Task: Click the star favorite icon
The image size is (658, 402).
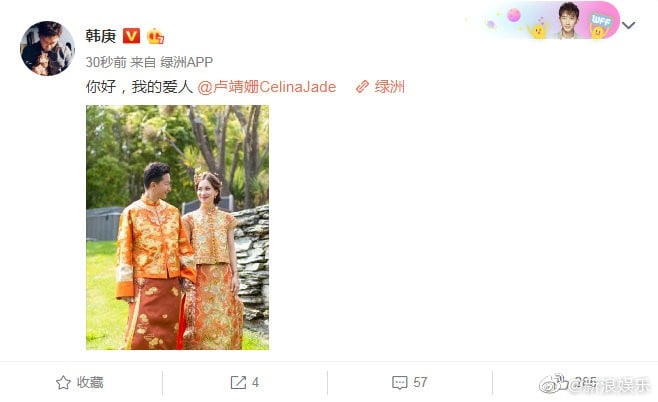Action: (63, 382)
